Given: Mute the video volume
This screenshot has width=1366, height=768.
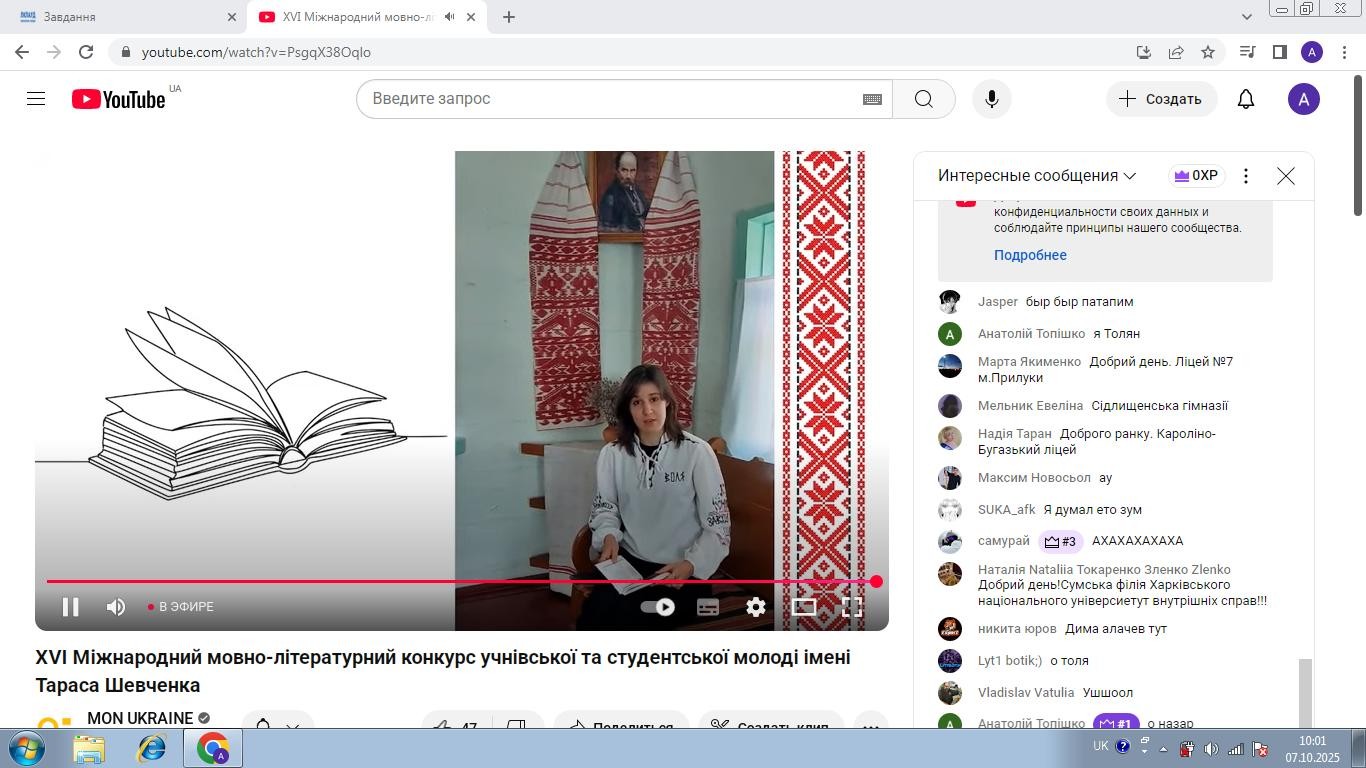Looking at the screenshot, I should pyautogui.click(x=116, y=607).
